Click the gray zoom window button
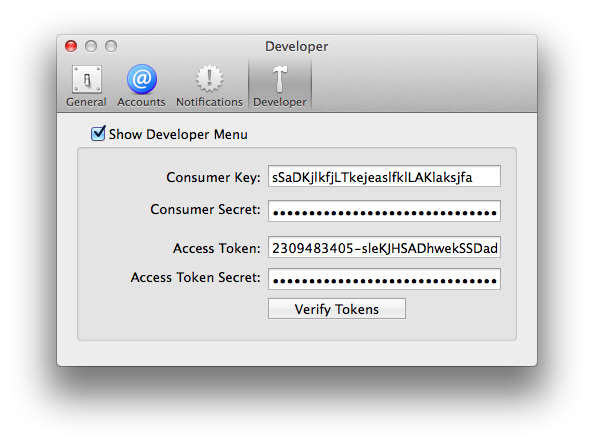Image resolution: width=594 pixels, height=445 pixels. click(111, 46)
